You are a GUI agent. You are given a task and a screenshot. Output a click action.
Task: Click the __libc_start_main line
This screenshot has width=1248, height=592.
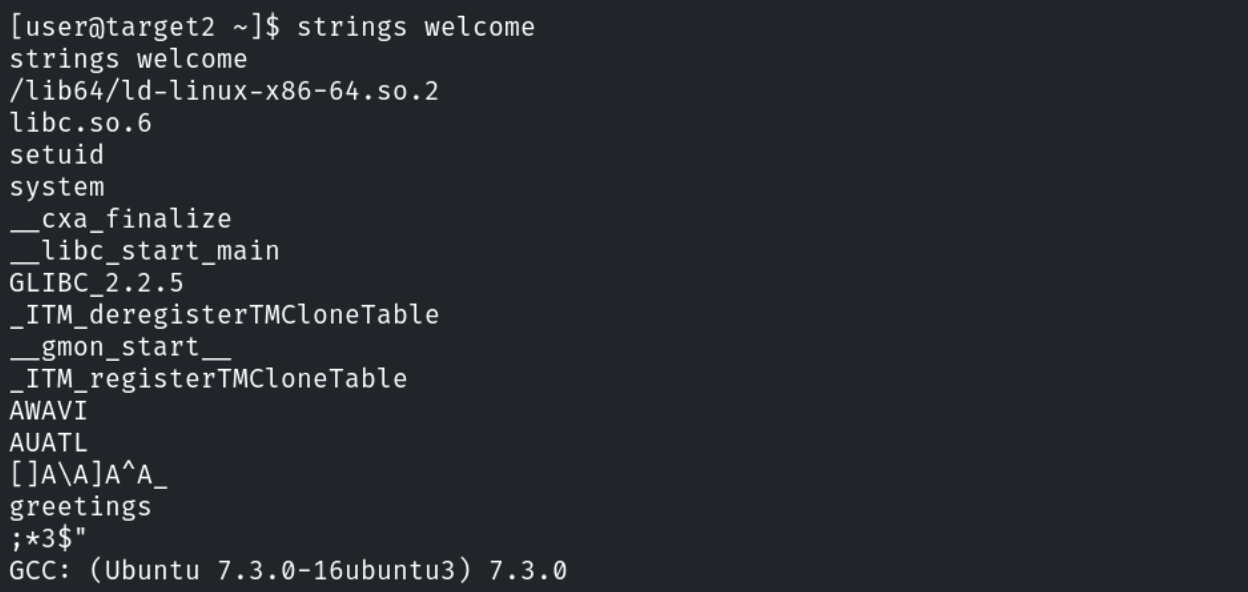tap(144, 251)
